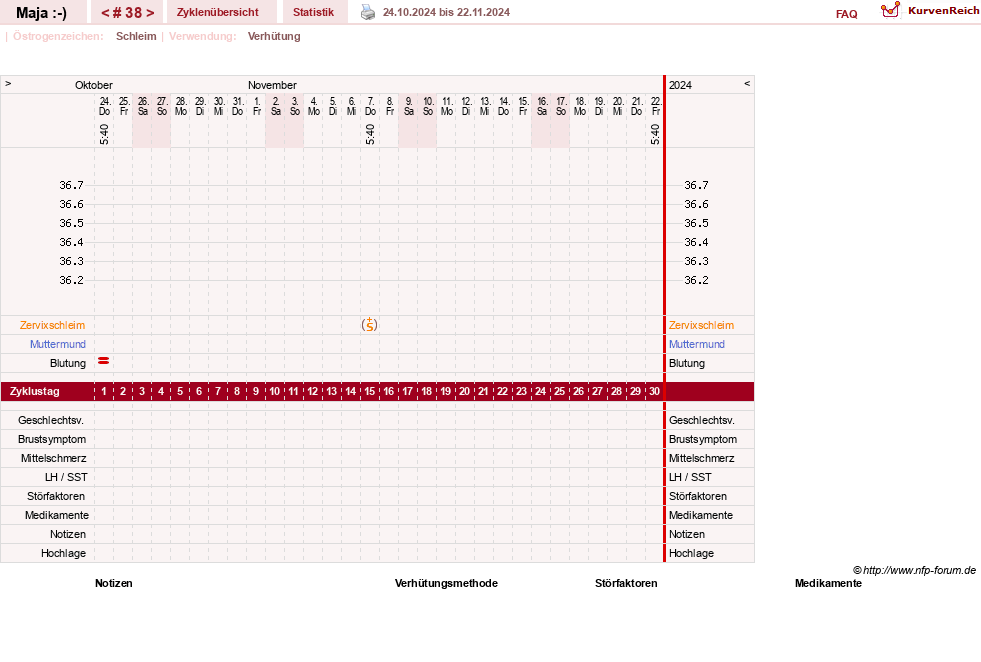Click the 2024 year label
The height and width of the screenshot is (662, 981).
680,85
